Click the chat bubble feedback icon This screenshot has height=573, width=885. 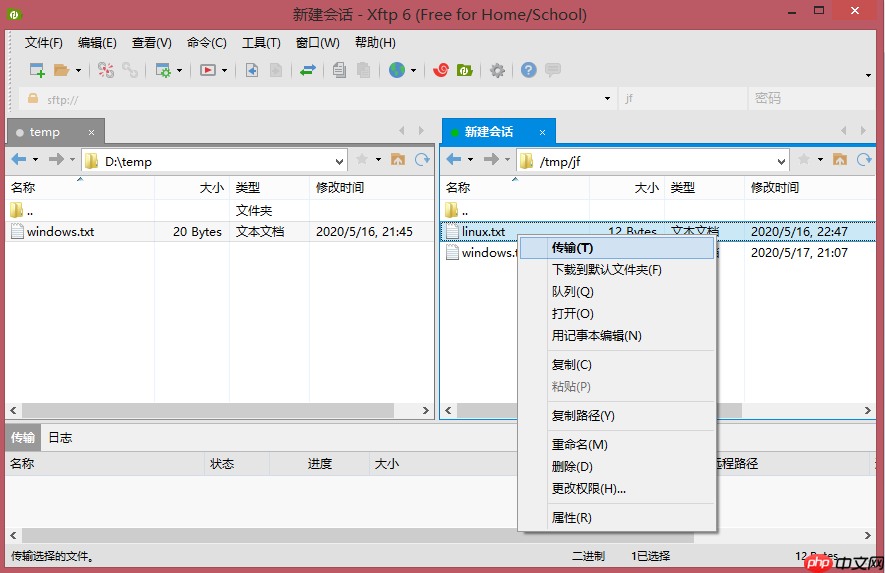pos(553,70)
